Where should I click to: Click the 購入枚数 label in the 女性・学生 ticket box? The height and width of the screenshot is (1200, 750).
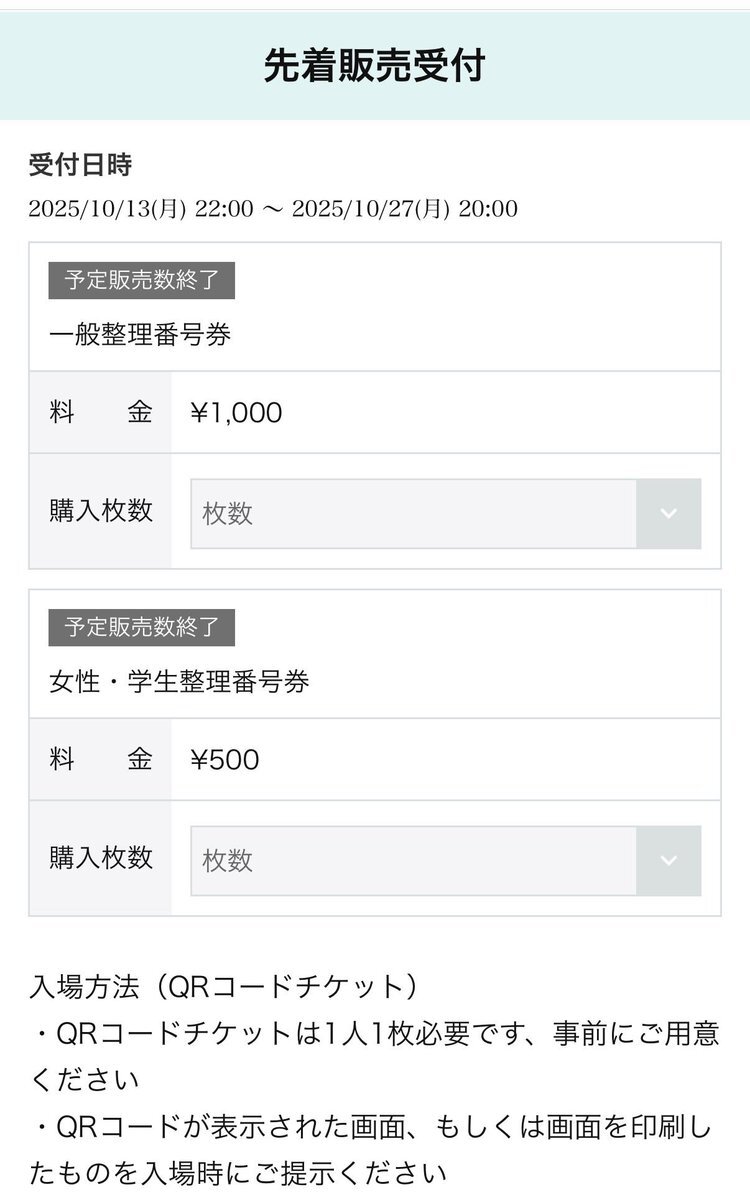pyautogui.click(x=101, y=858)
